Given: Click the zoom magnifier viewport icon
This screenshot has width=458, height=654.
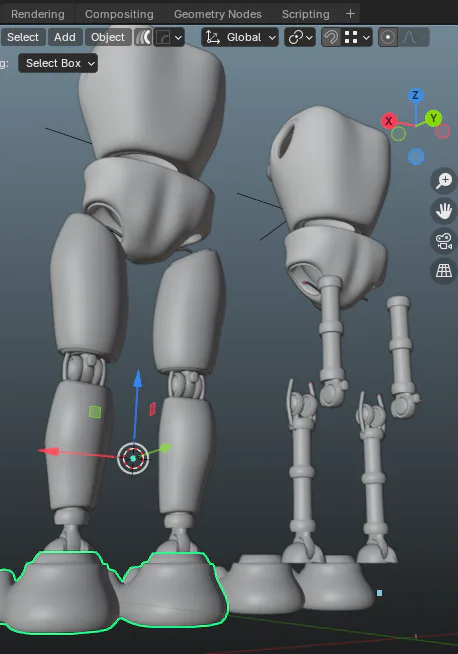Looking at the screenshot, I should (444, 181).
